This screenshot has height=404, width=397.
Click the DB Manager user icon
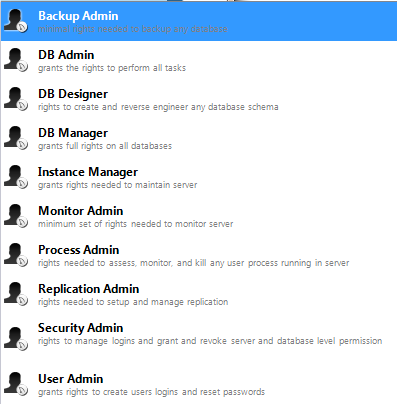[16, 138]
